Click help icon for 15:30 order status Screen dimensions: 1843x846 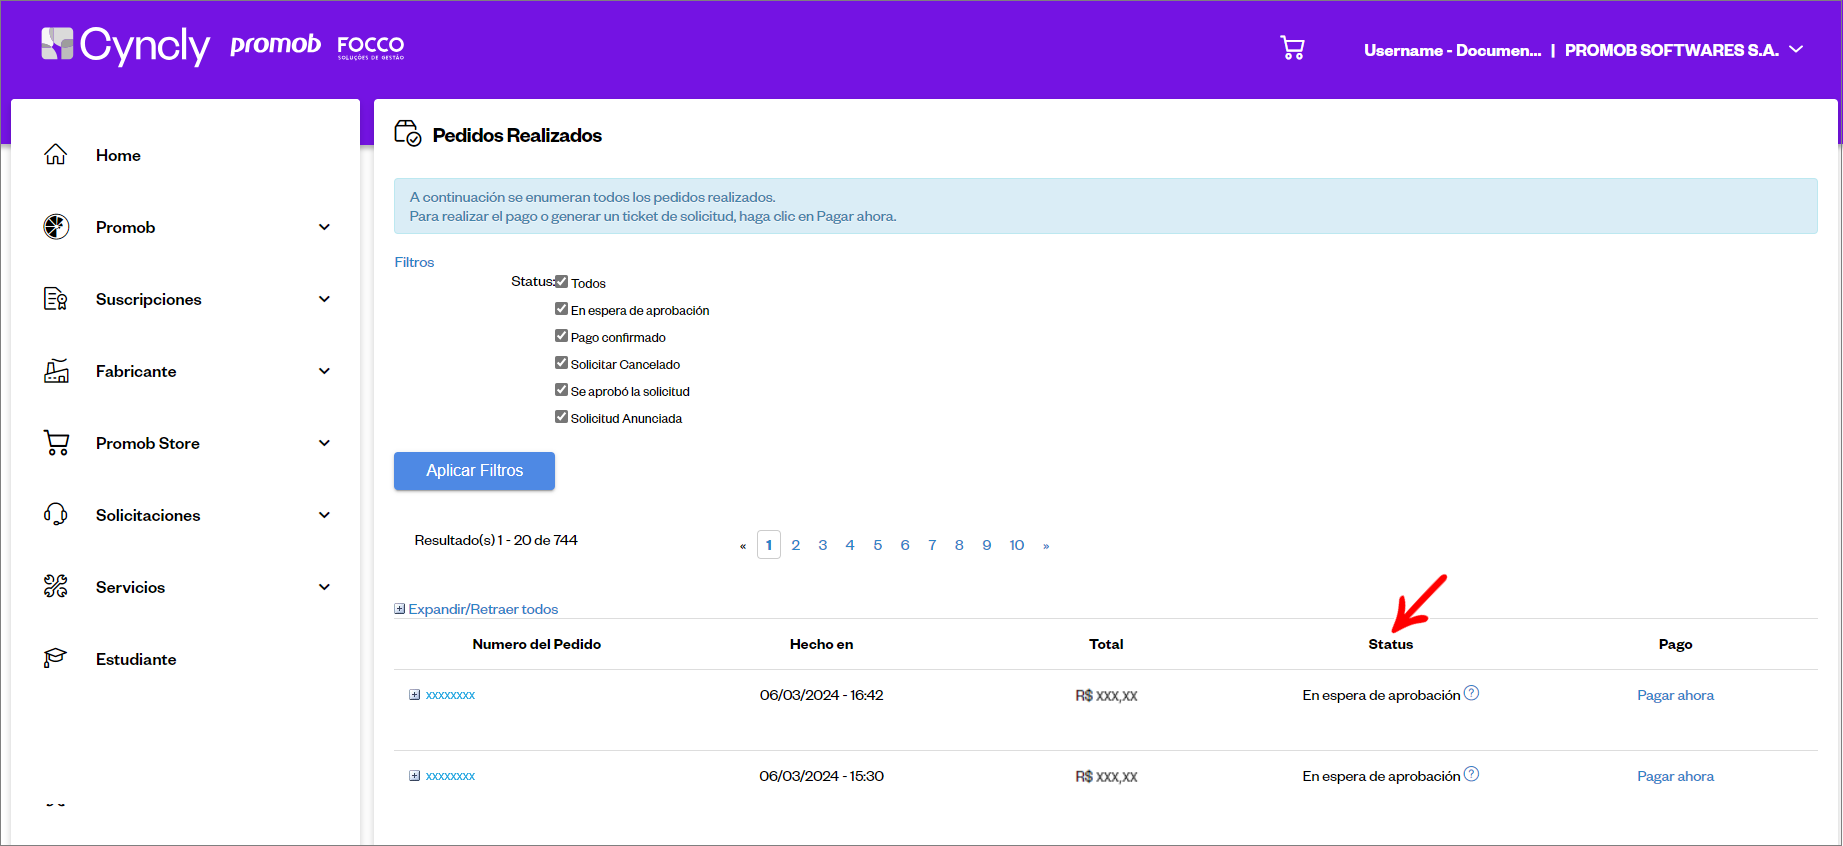click(x=1471, y=774)
